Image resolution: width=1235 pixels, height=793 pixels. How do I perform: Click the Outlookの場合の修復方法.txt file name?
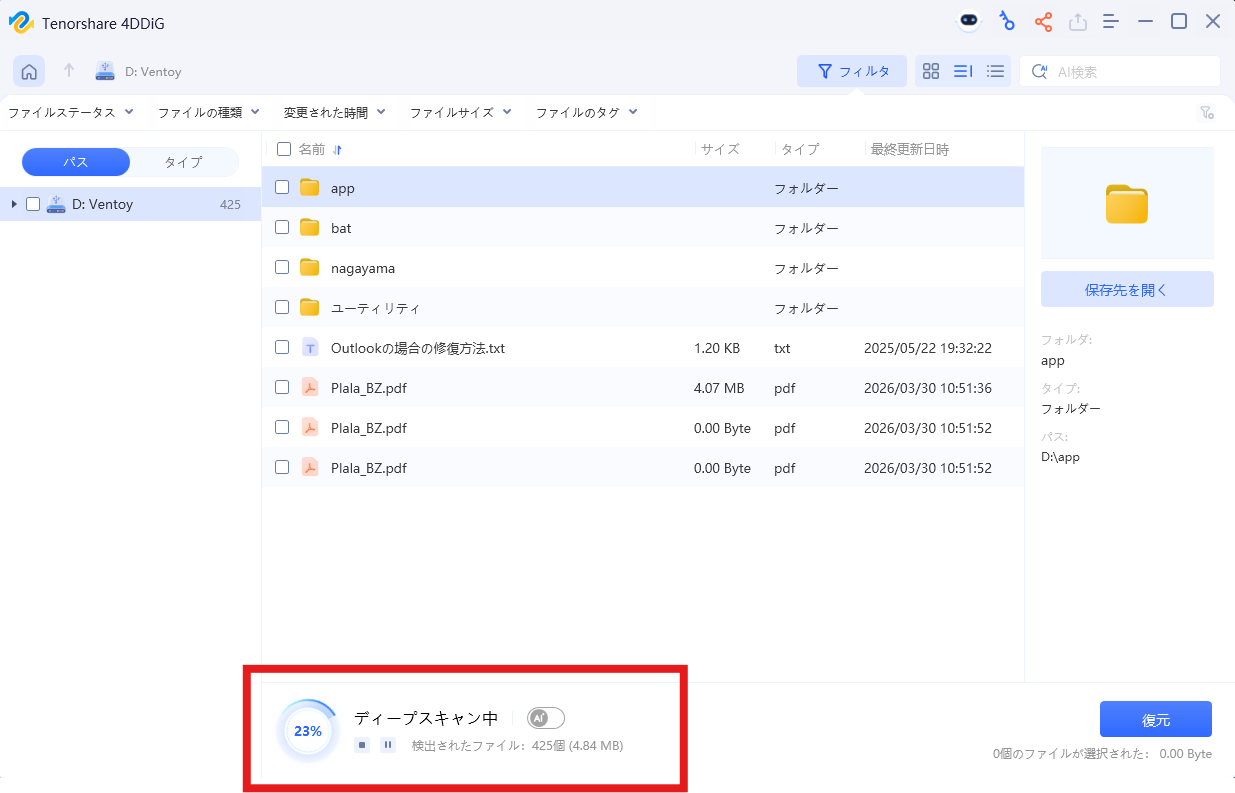[418, 348]
